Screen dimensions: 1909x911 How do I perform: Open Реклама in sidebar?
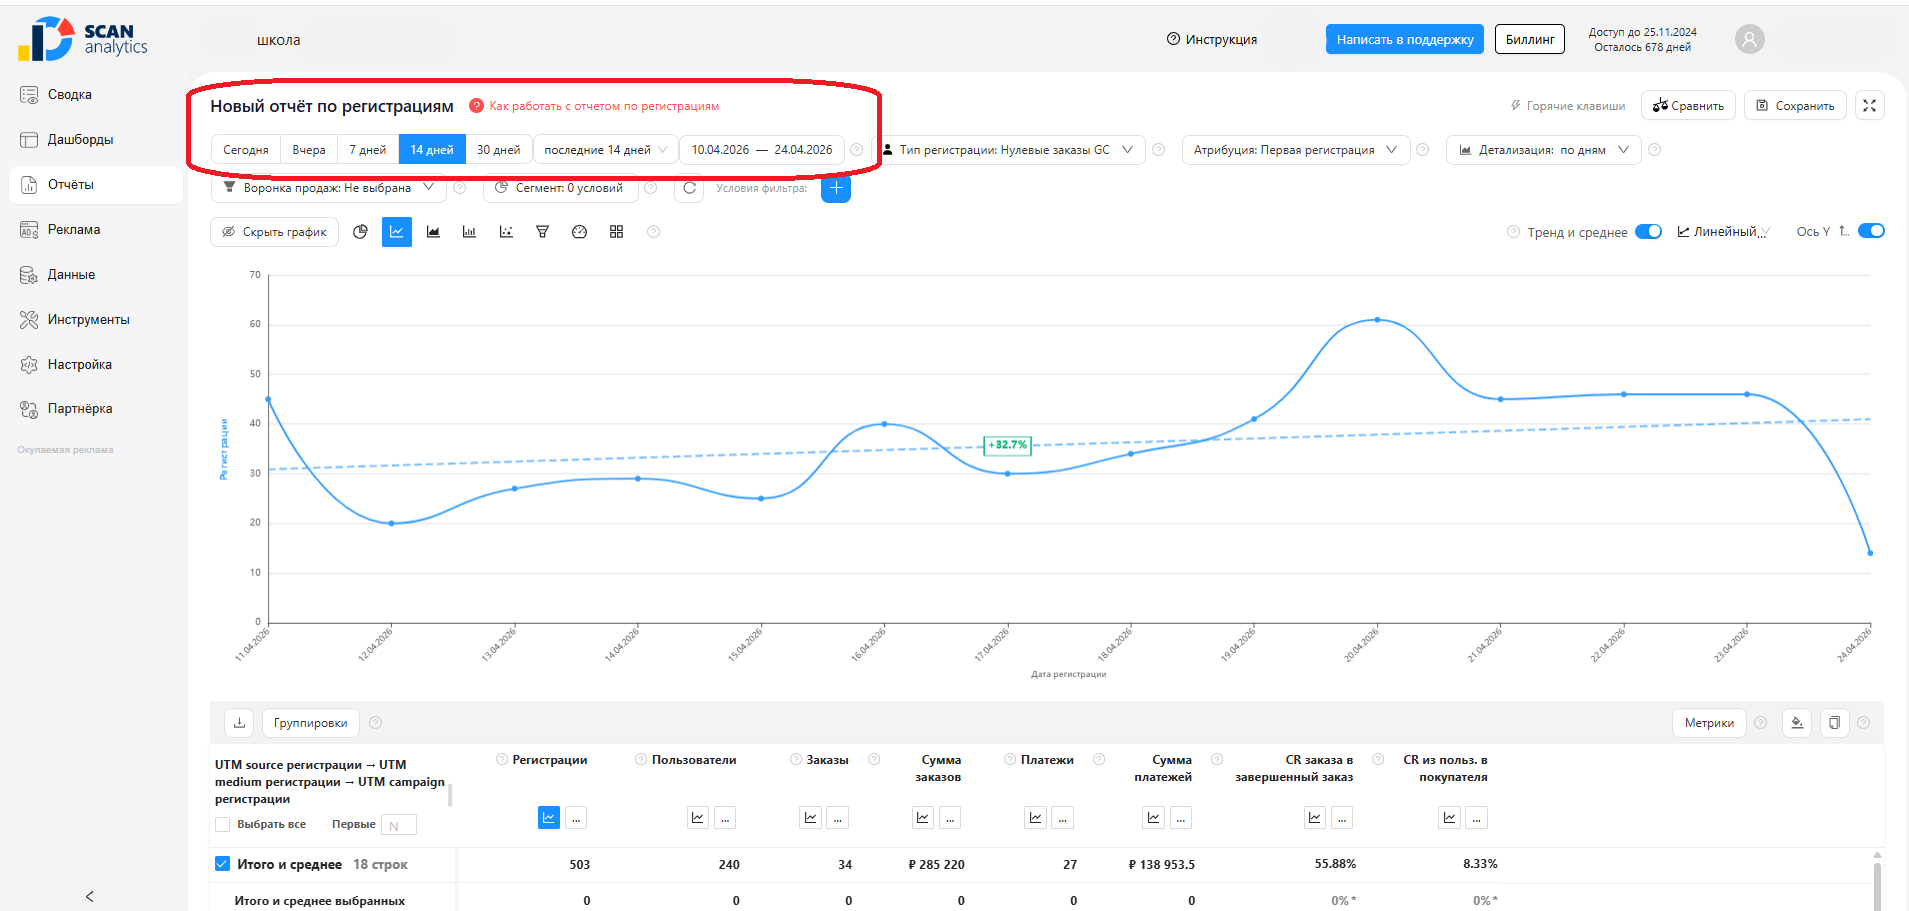tap(95, 230)
